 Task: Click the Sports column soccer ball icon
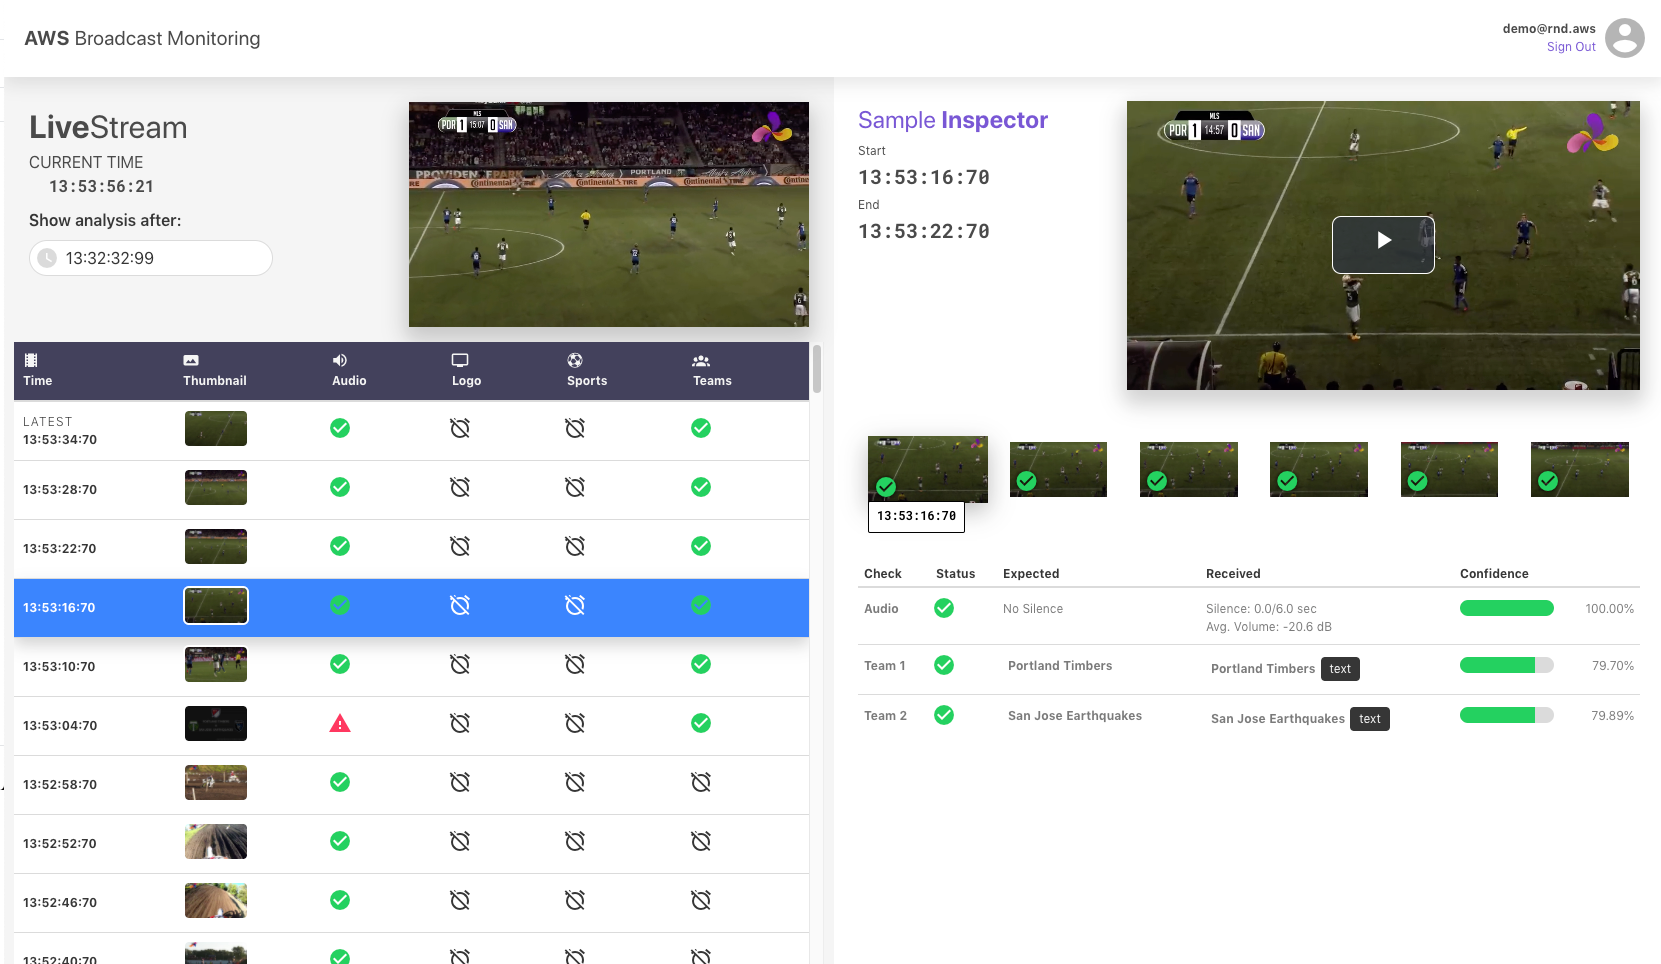click(x=575, y=360)
